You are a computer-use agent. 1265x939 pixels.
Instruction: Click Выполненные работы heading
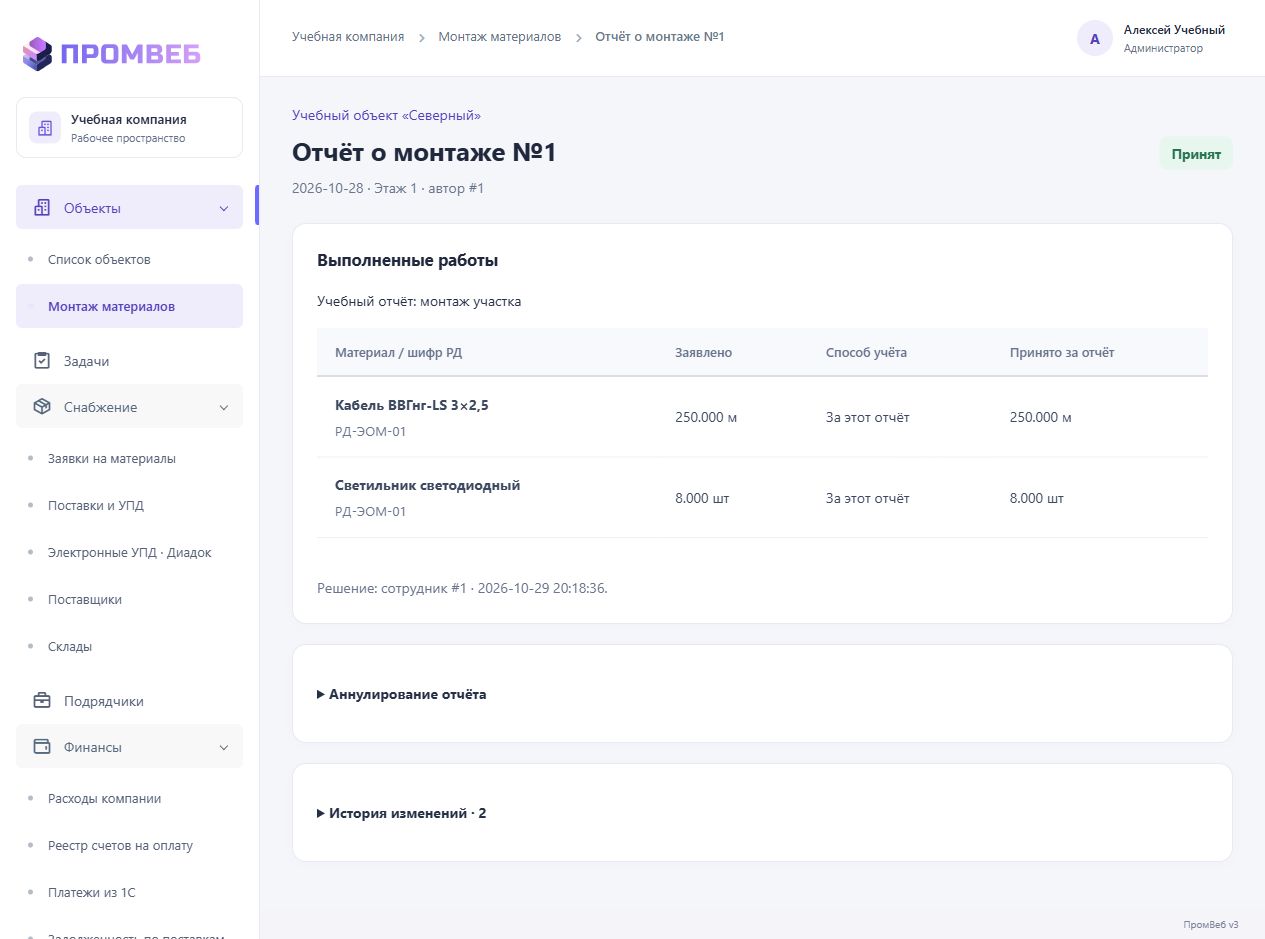point(408,260)
